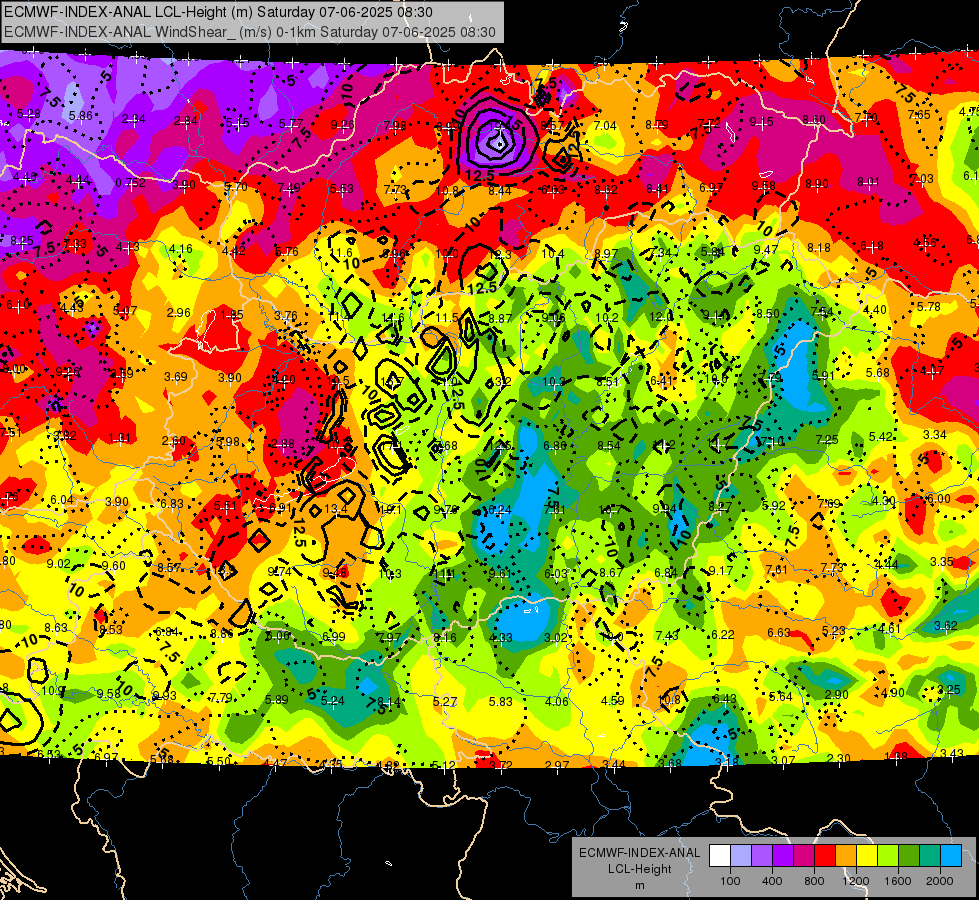The height and width of the screenshot is (900, 979).
Task: Click the wind shear value 3.35
Action: (x=942, y=561)
